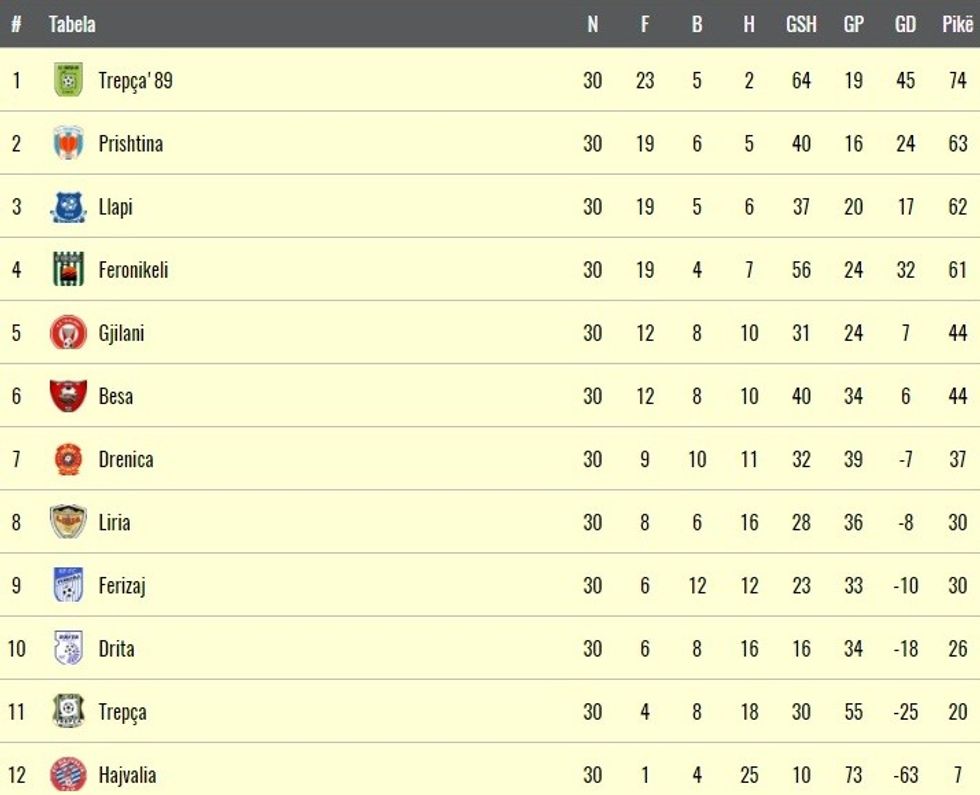The width and height of the screenshot is (980, 795).
Task: Click the Tabela column header
Action: (x=72, y=24)
